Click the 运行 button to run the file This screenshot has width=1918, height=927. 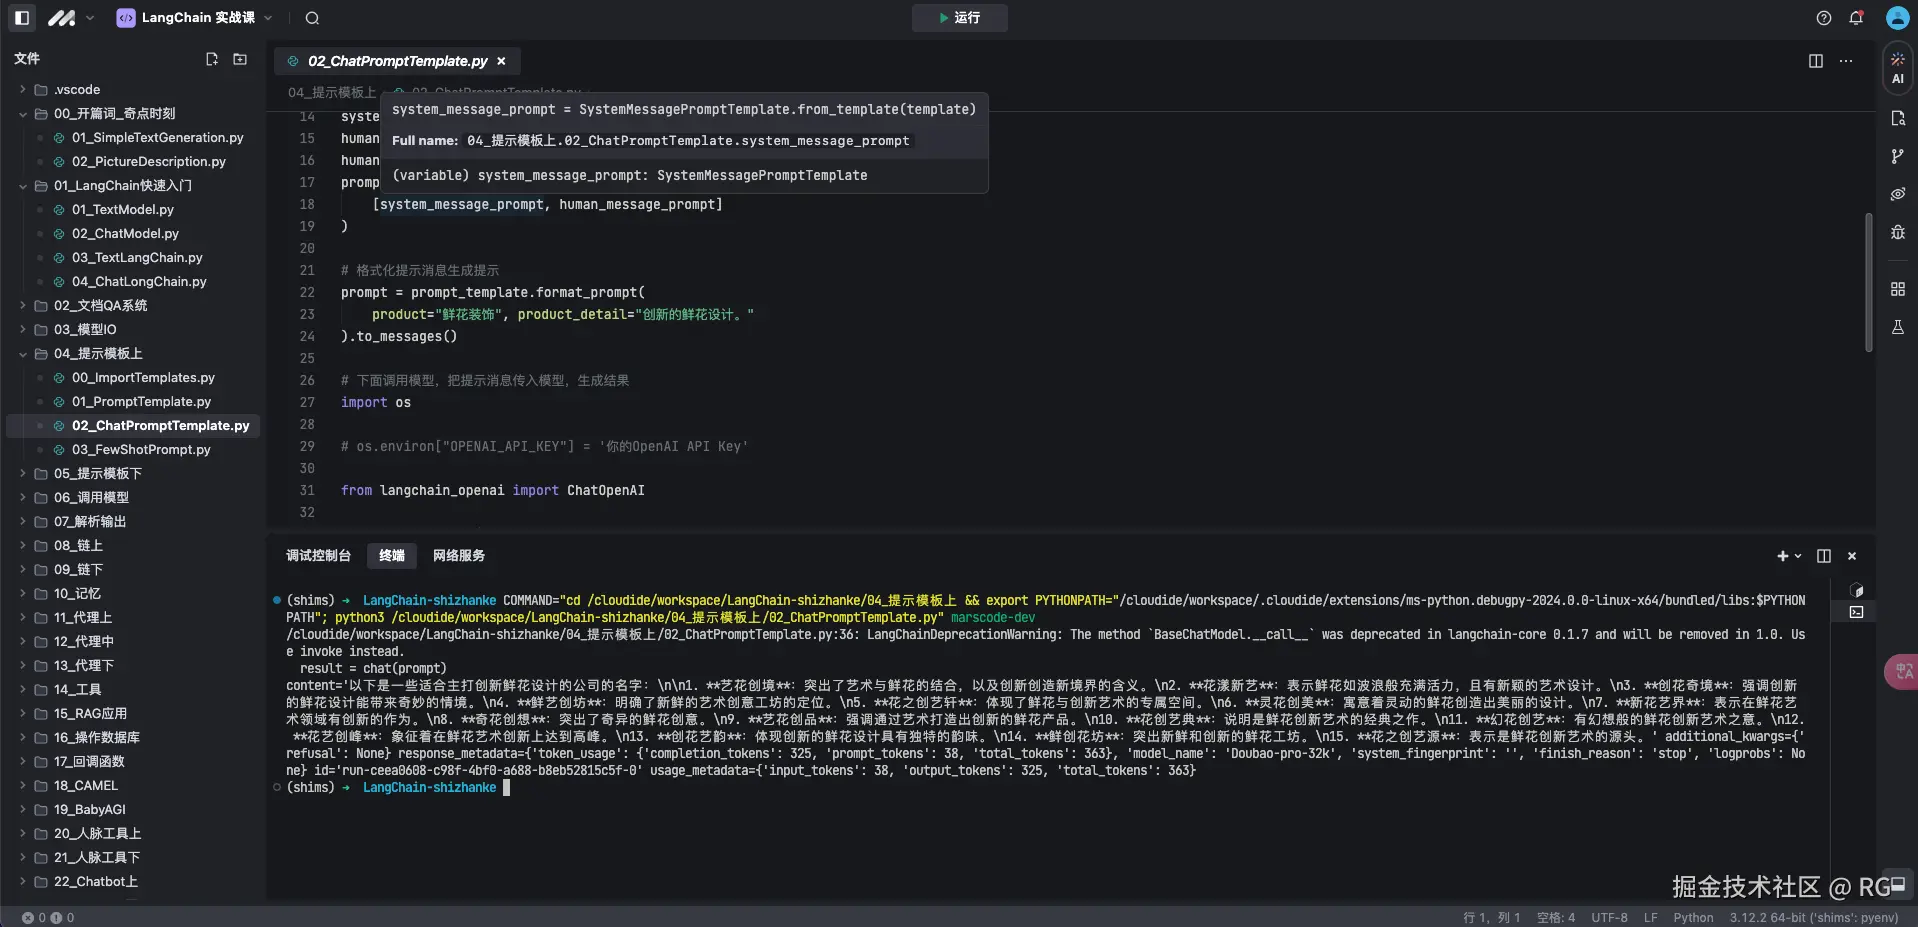(x=958, y=18)
